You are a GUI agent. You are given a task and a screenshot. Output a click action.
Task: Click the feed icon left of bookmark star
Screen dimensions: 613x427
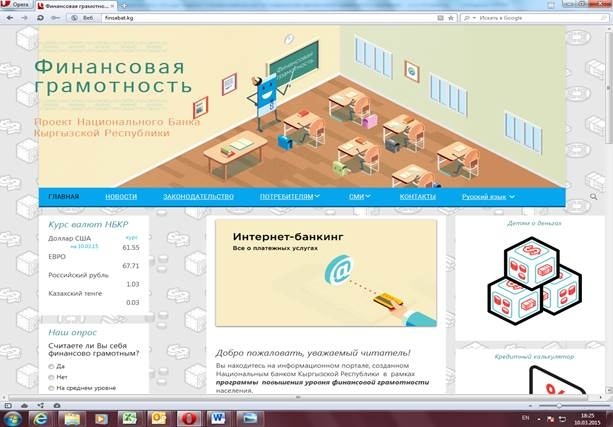[x=440, y=18]
